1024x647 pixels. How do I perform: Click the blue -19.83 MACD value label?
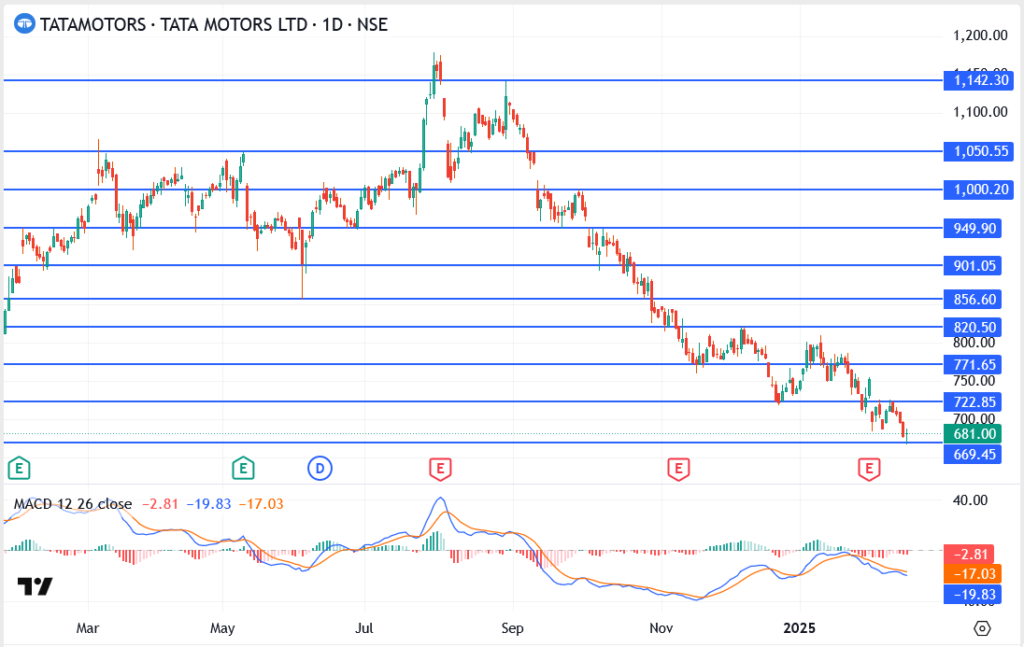(x=975, y=594)
